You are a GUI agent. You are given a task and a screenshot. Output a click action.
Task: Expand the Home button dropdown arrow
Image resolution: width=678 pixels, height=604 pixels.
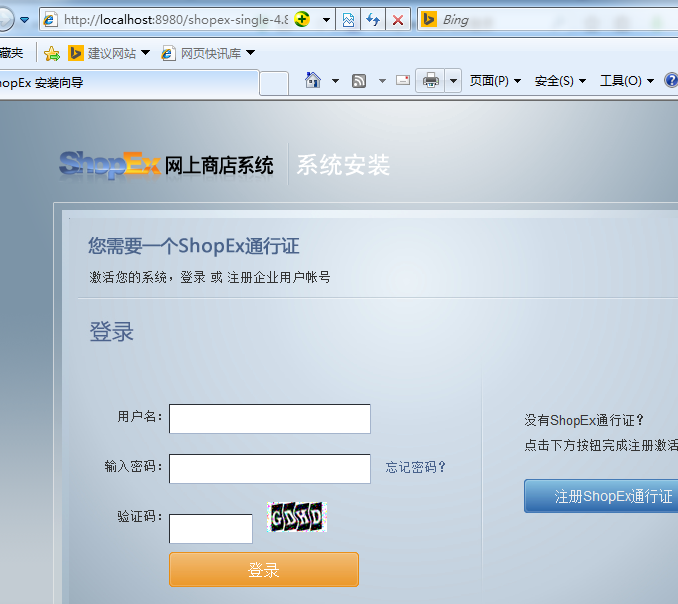click(x=336, y=81)
